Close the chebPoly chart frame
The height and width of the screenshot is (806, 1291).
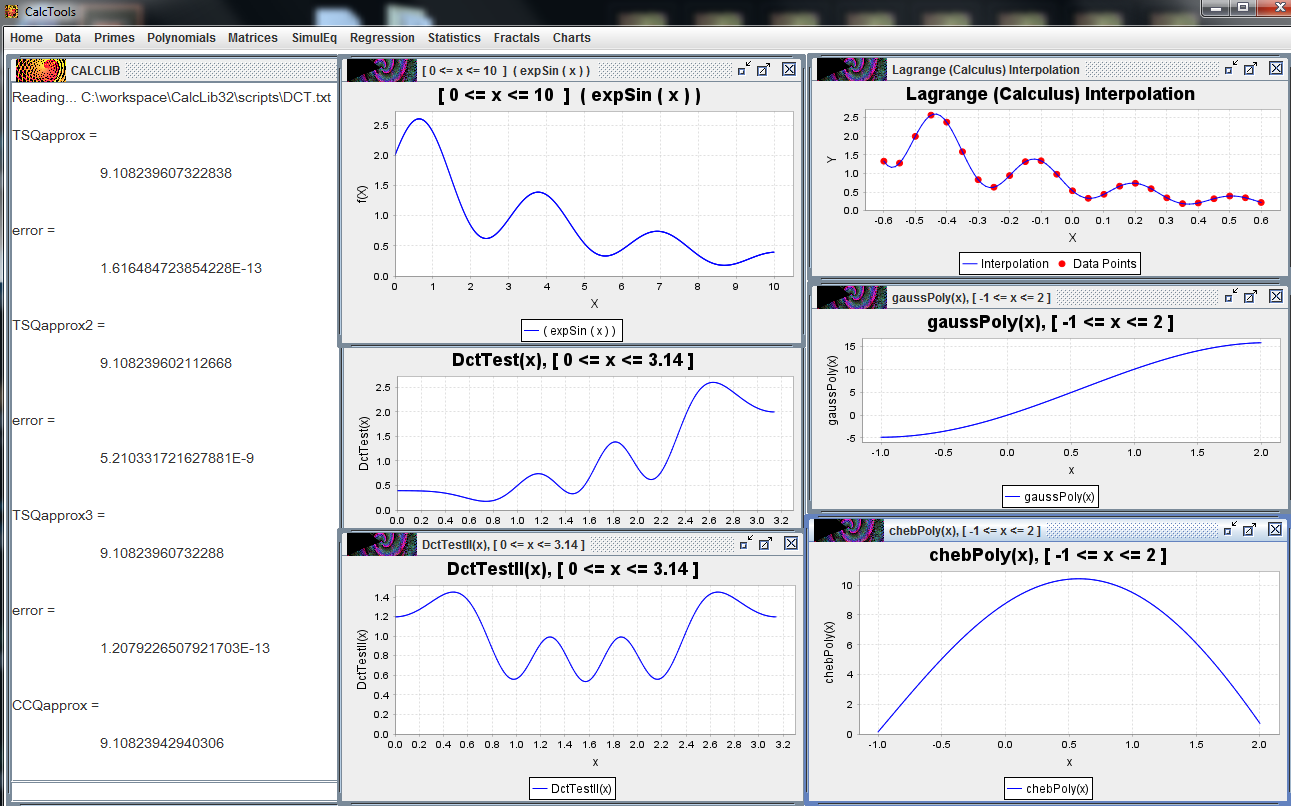[x=1276, y=529]
